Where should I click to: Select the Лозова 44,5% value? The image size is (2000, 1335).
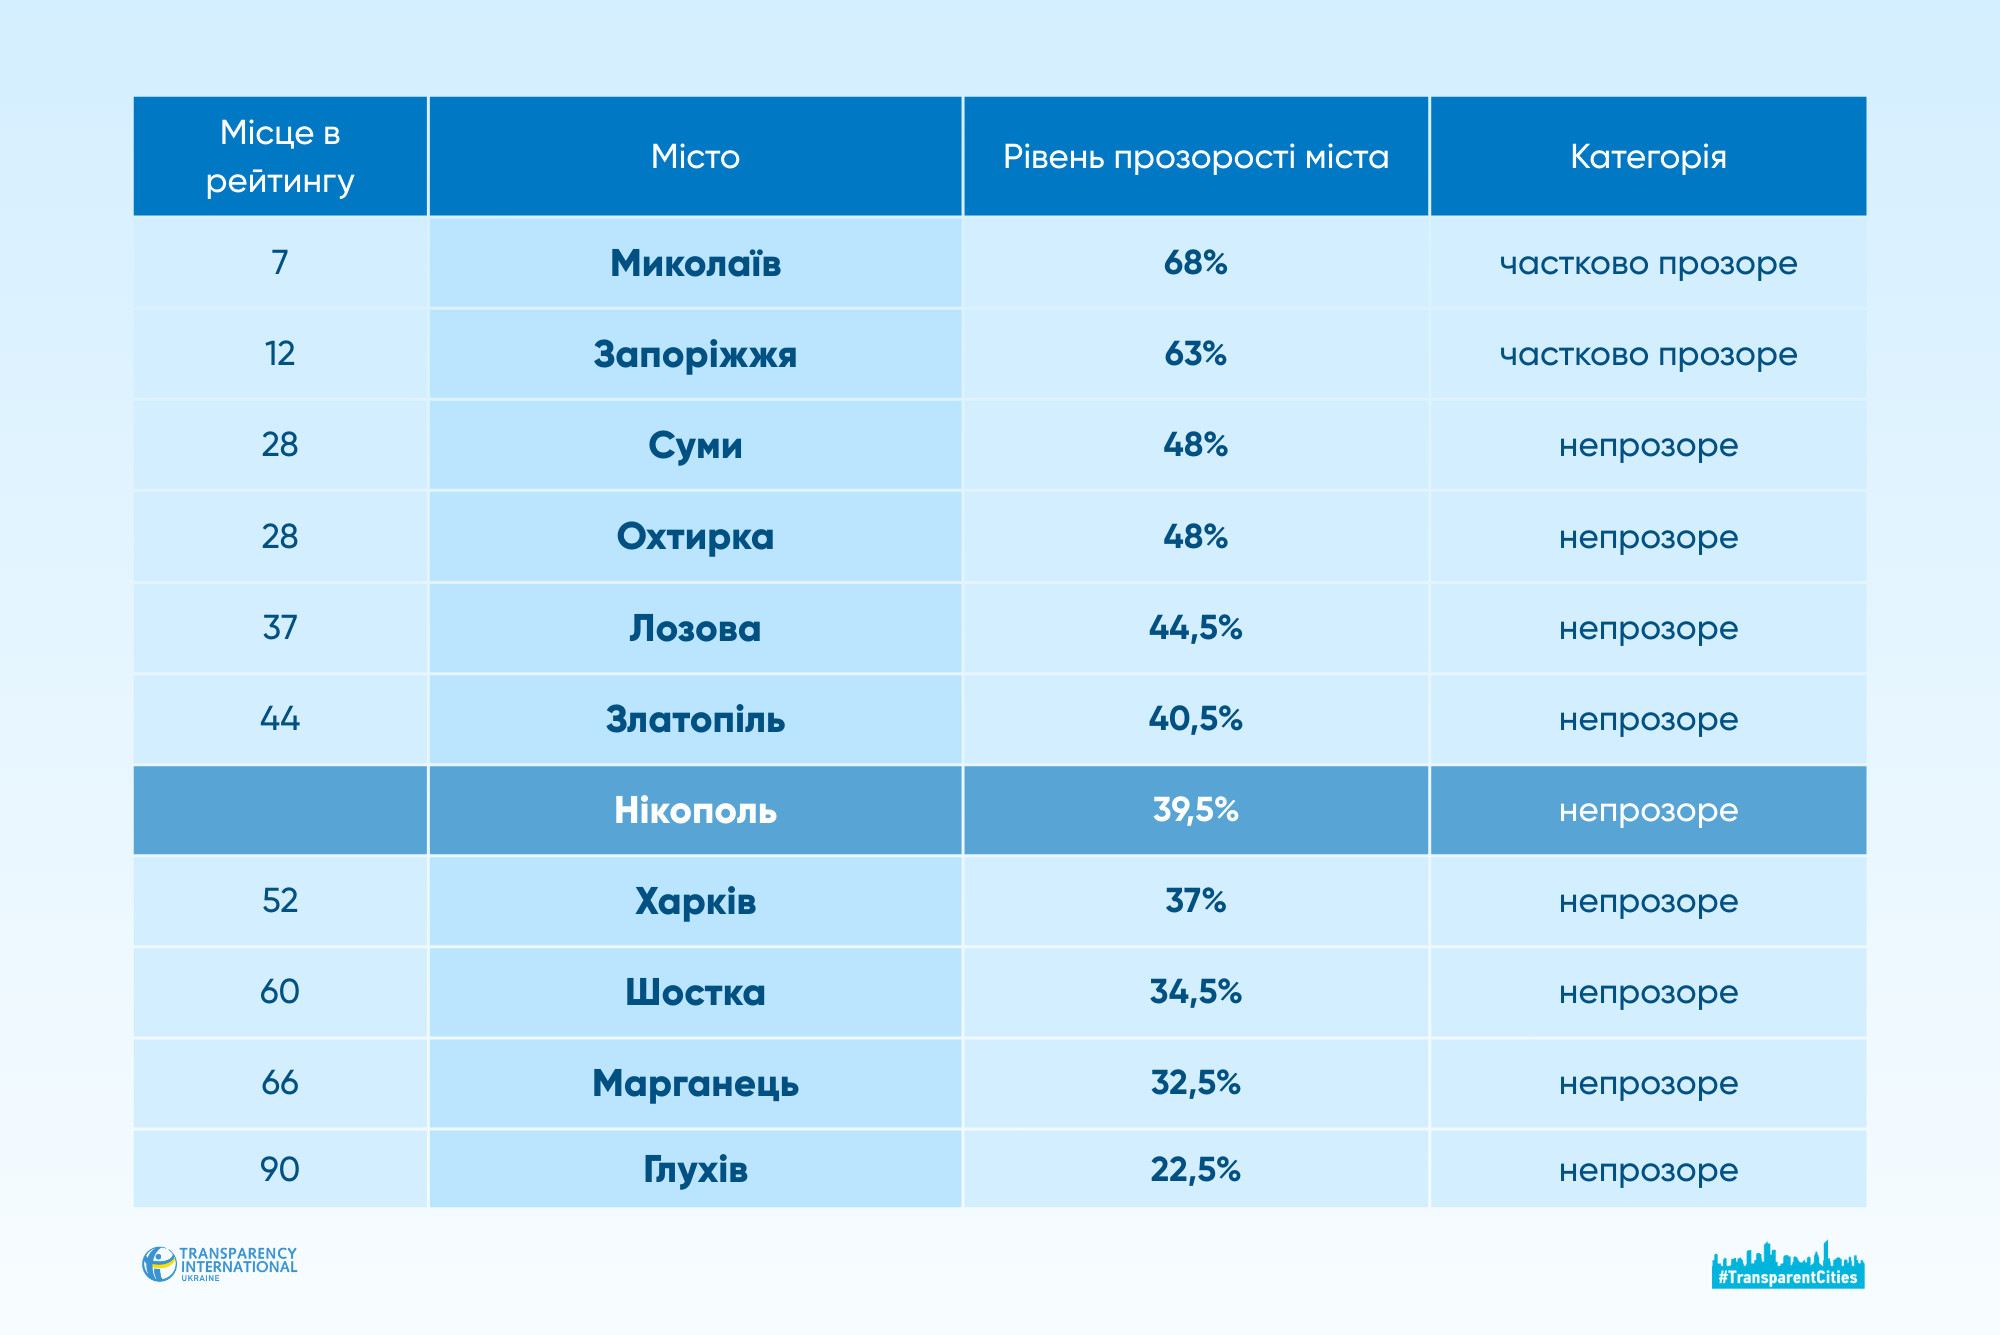(x=1195, y=628)
